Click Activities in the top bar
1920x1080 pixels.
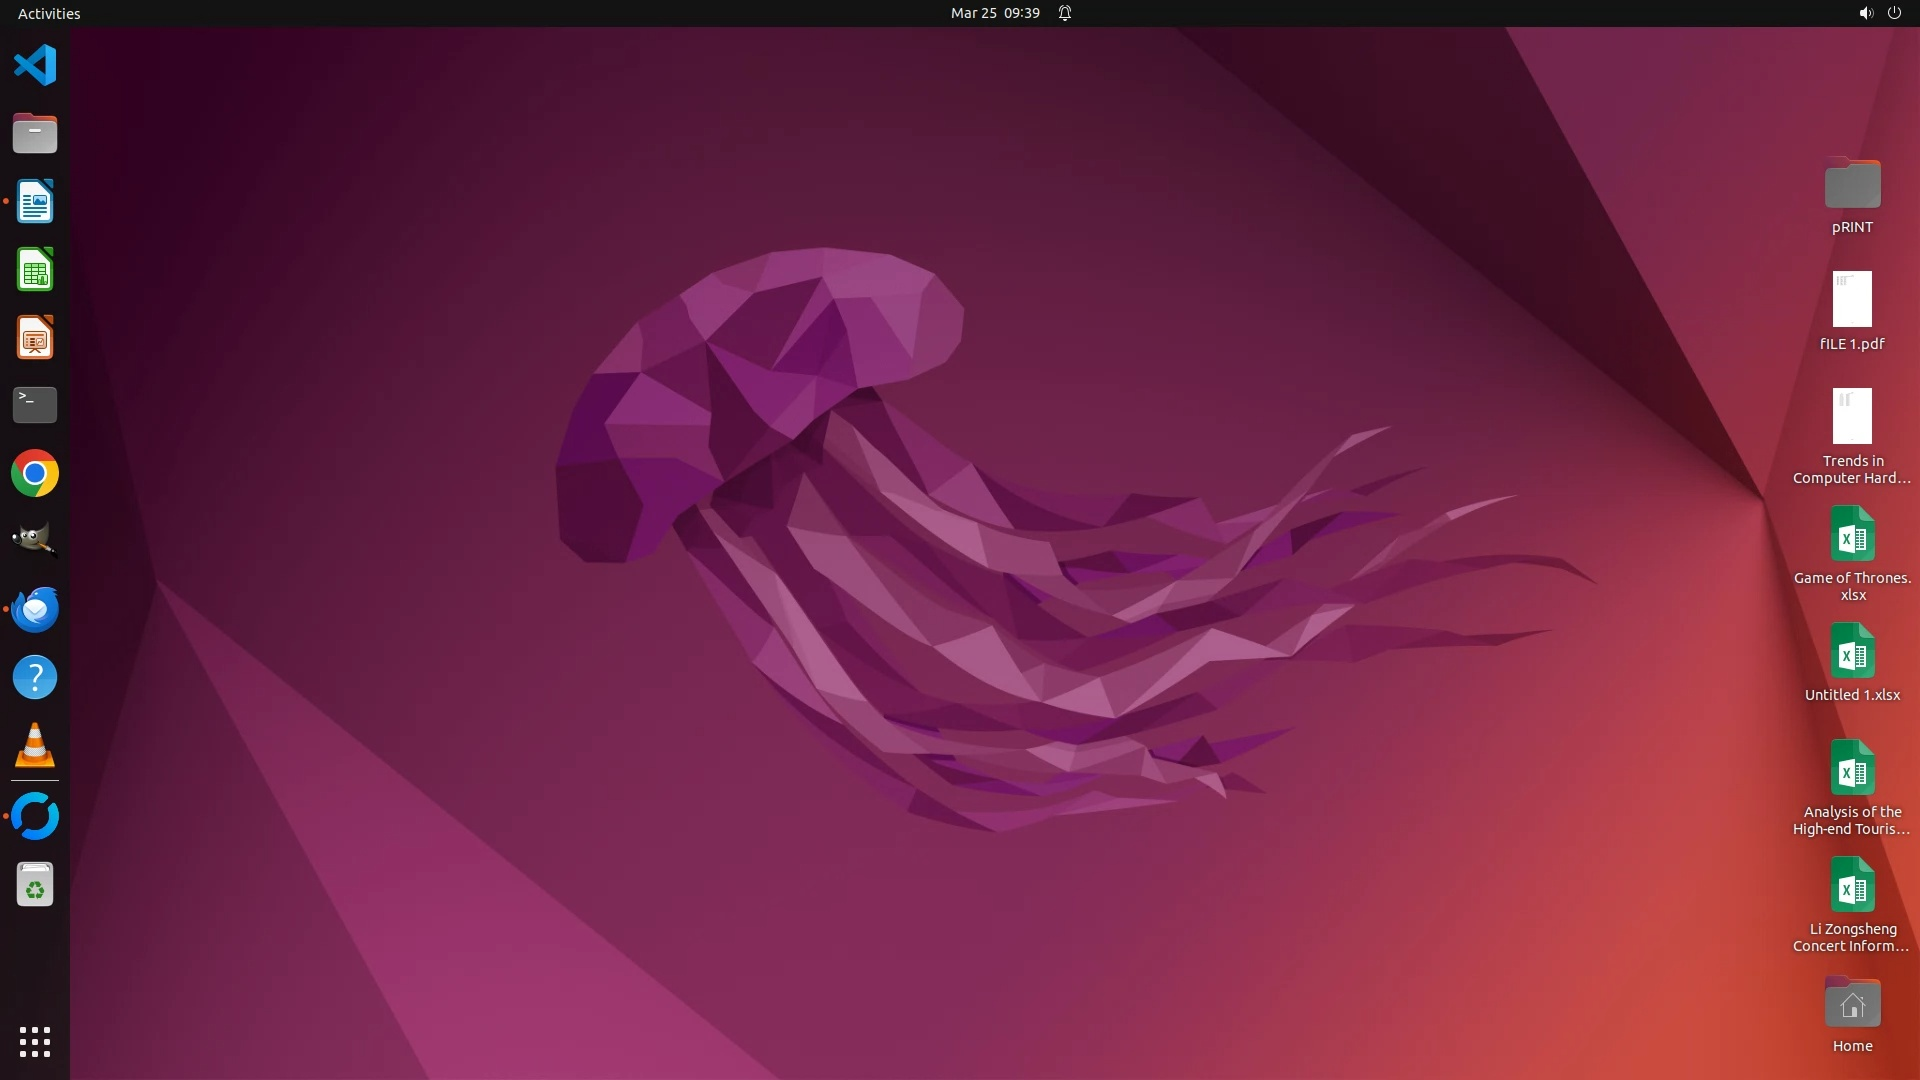(49, 13)
